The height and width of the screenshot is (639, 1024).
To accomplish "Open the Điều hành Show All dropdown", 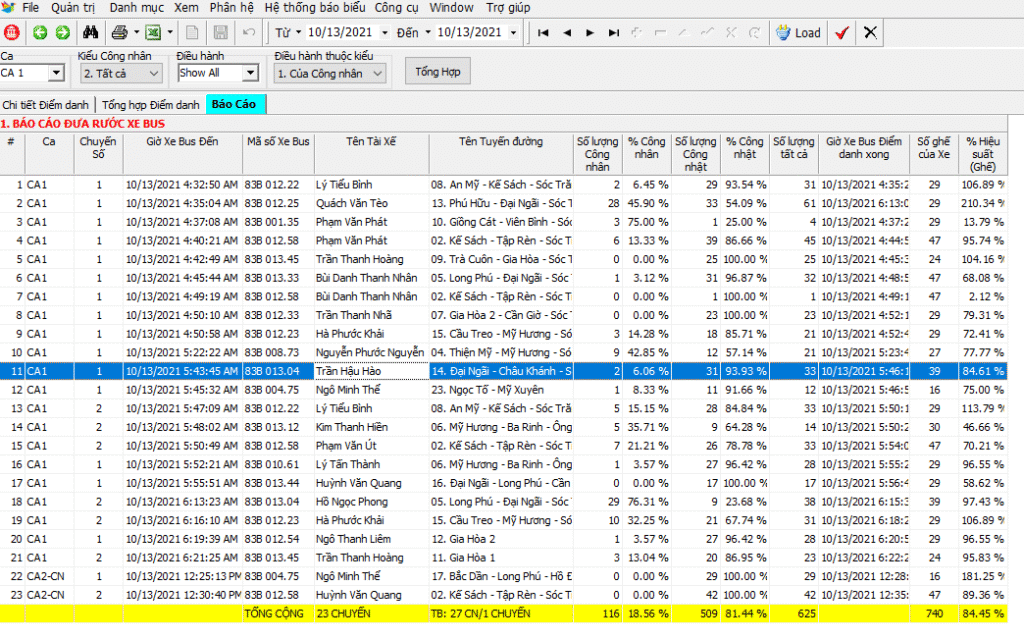I will 250,73.
